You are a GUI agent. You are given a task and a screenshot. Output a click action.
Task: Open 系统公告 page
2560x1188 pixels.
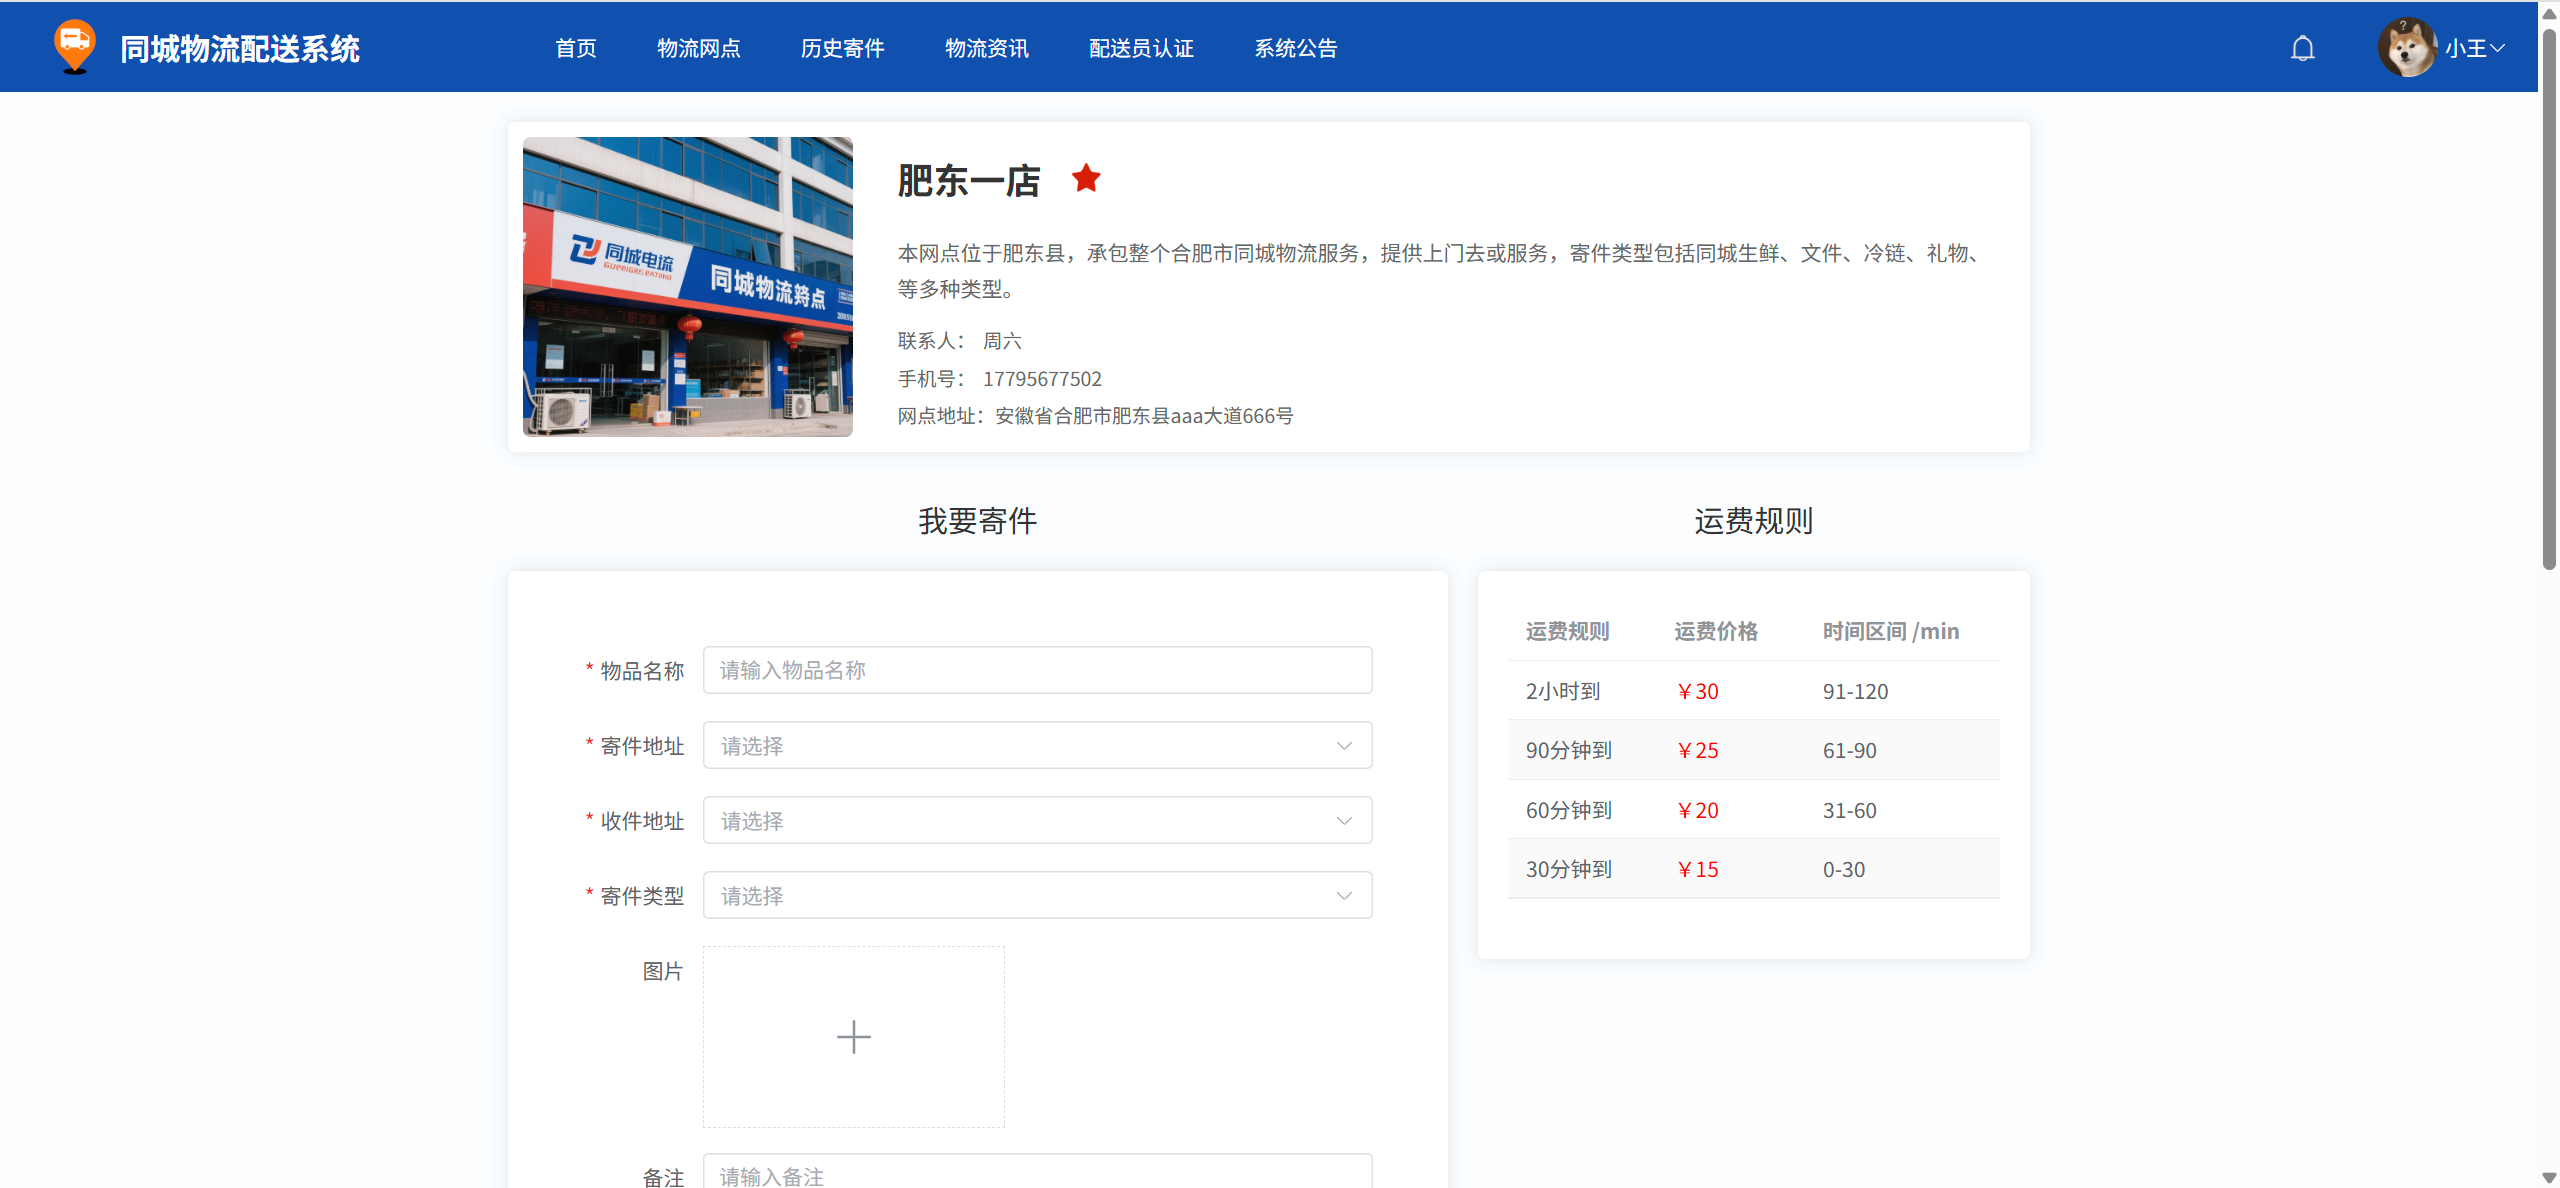[x=1295, y=48]
